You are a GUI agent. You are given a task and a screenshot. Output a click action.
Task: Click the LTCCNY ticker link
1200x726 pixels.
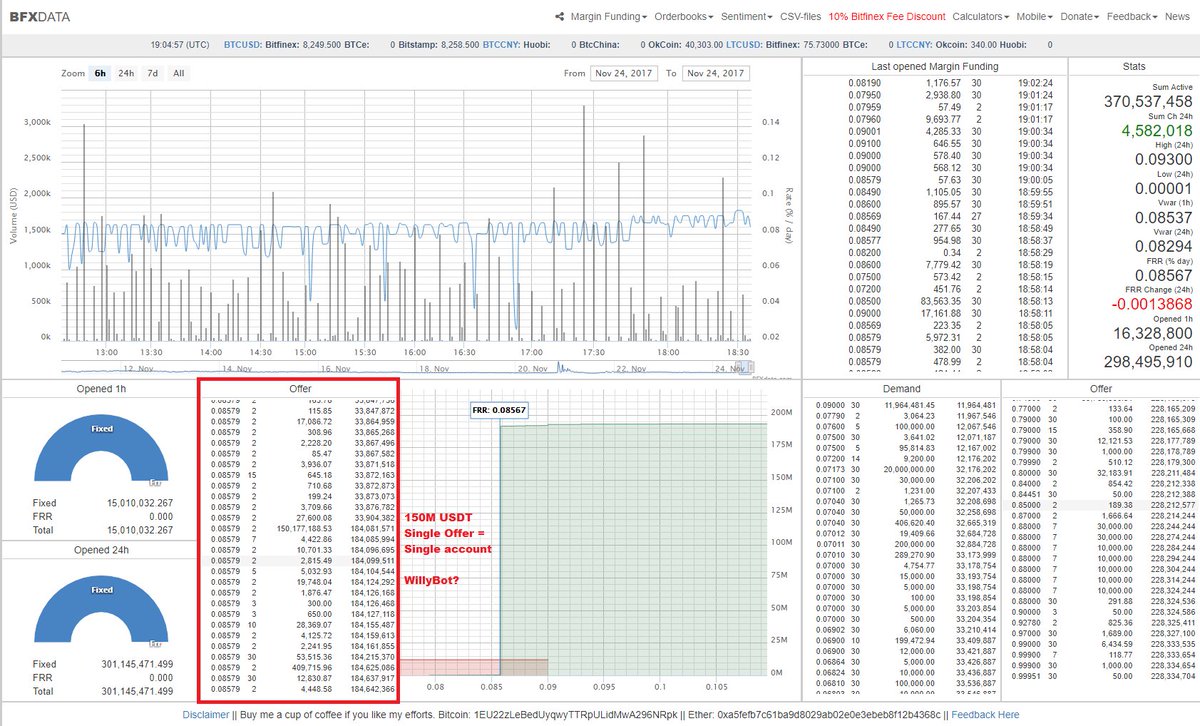click(915, 45)
